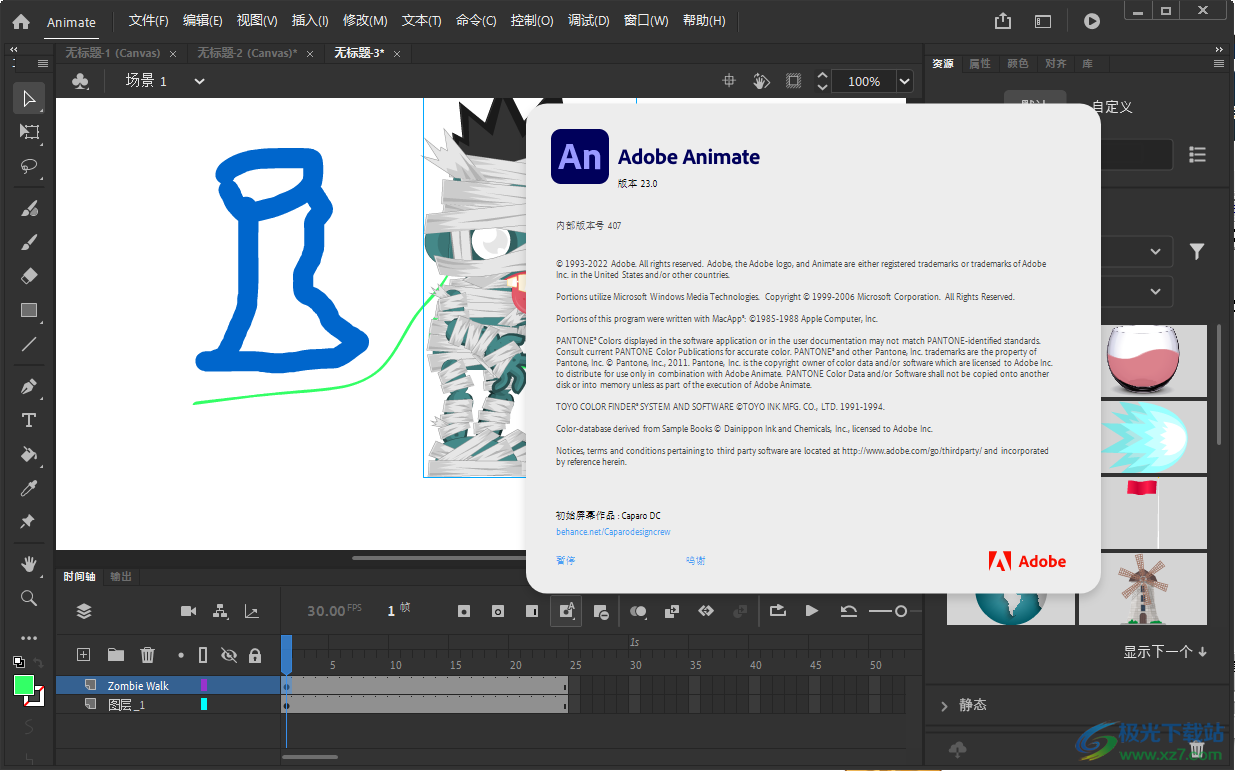Switch to the 属性 panel tab
Image resolution: width=1235 pixels, height=771 pixels.
click(980, 63)
